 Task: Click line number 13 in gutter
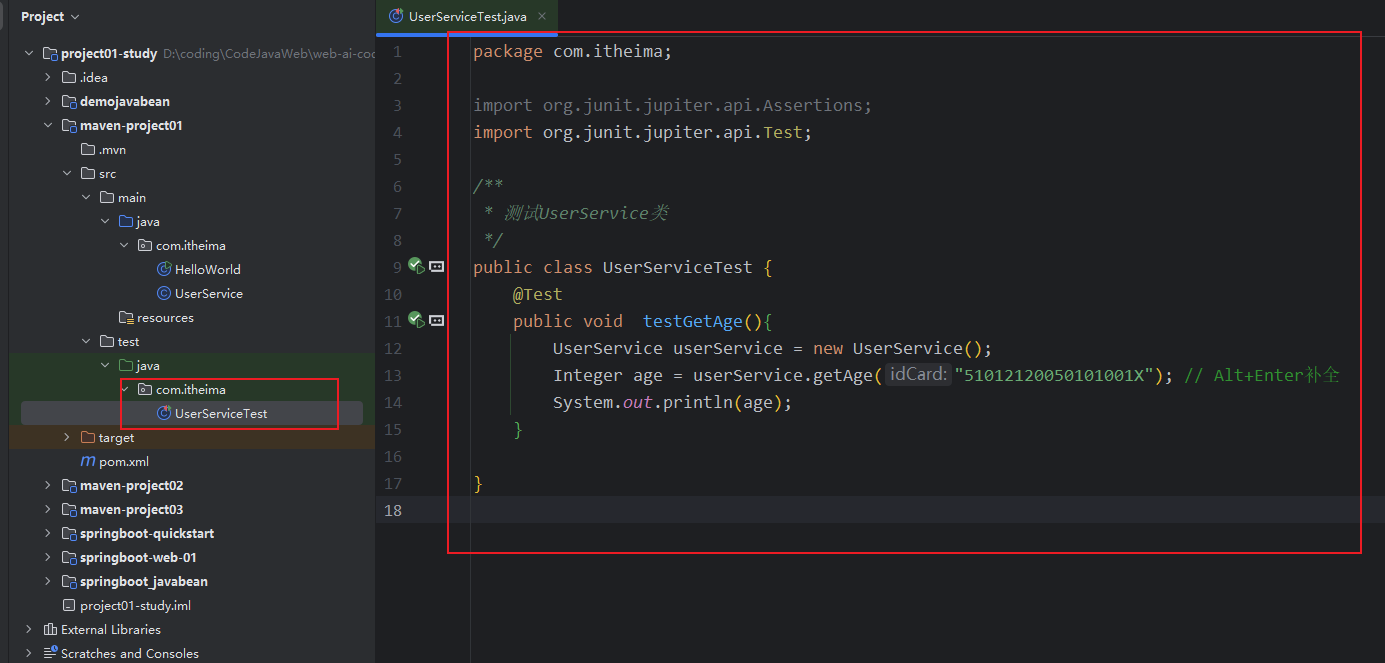[x=393, y=375]
